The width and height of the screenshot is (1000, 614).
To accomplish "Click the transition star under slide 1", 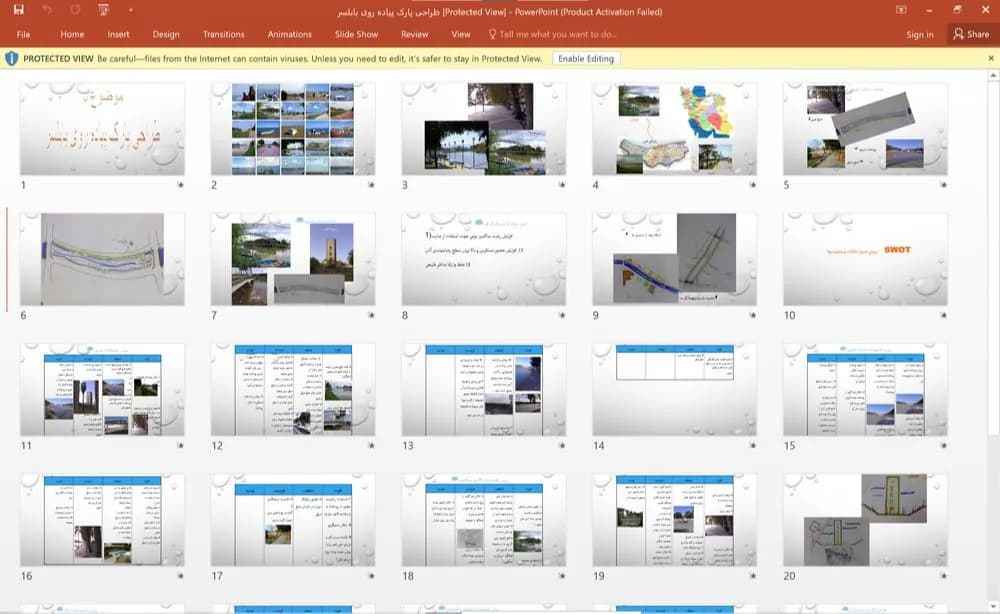I will (180, 185).
